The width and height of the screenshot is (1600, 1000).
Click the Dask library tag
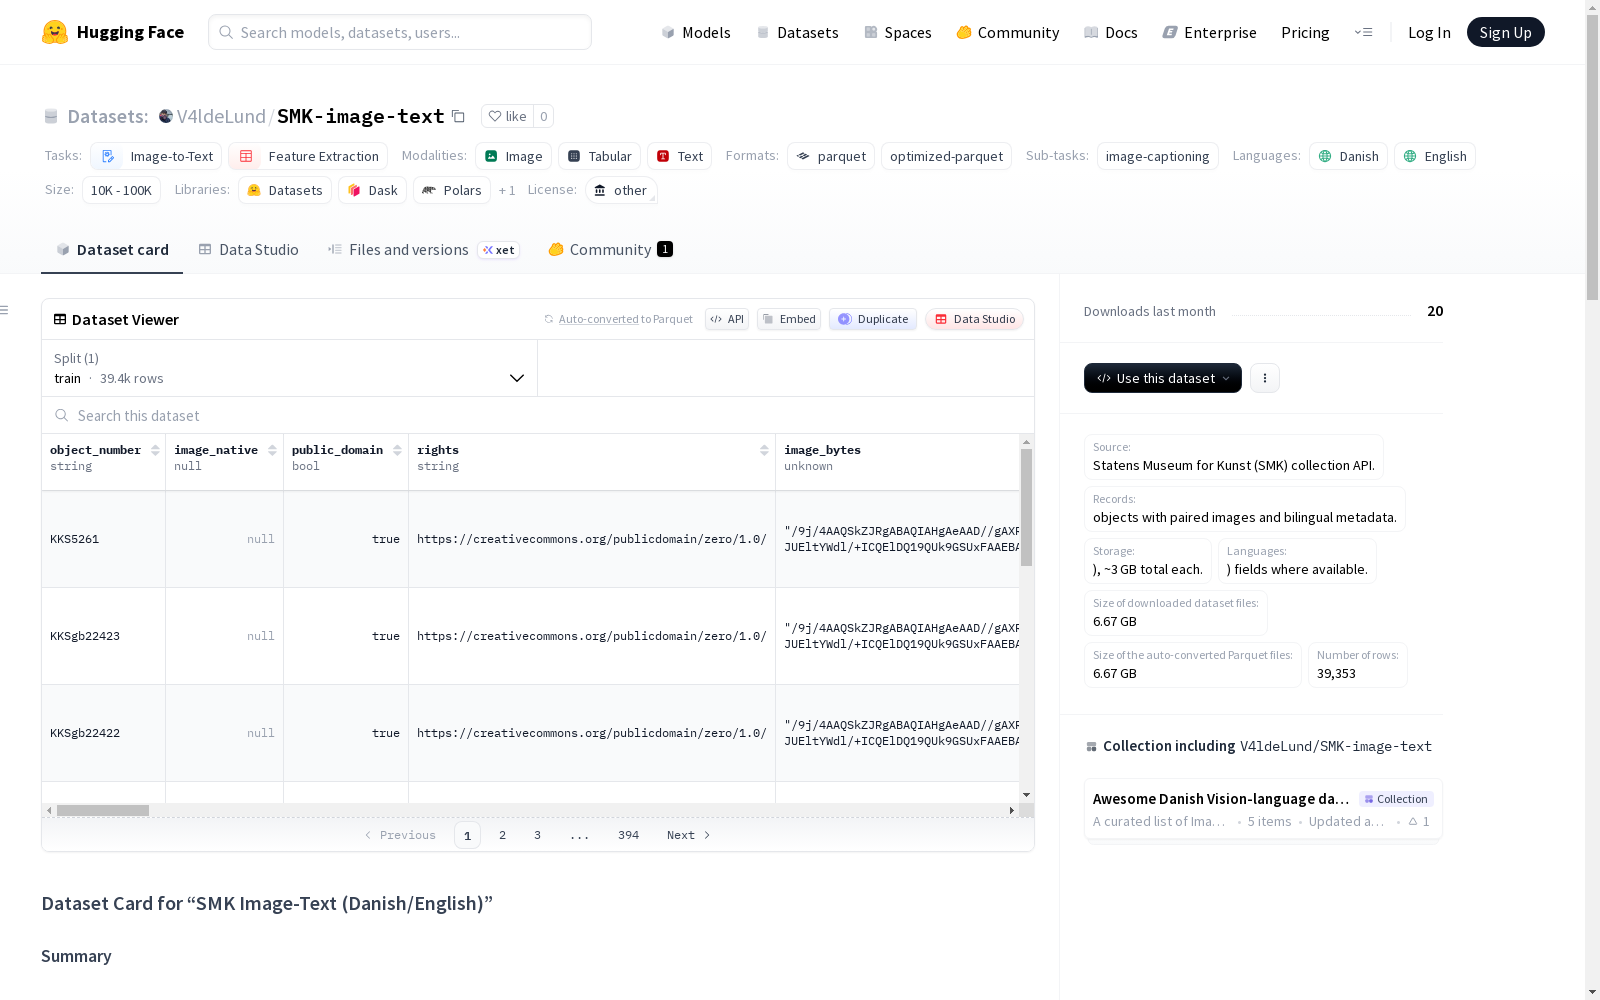point(372,190)
